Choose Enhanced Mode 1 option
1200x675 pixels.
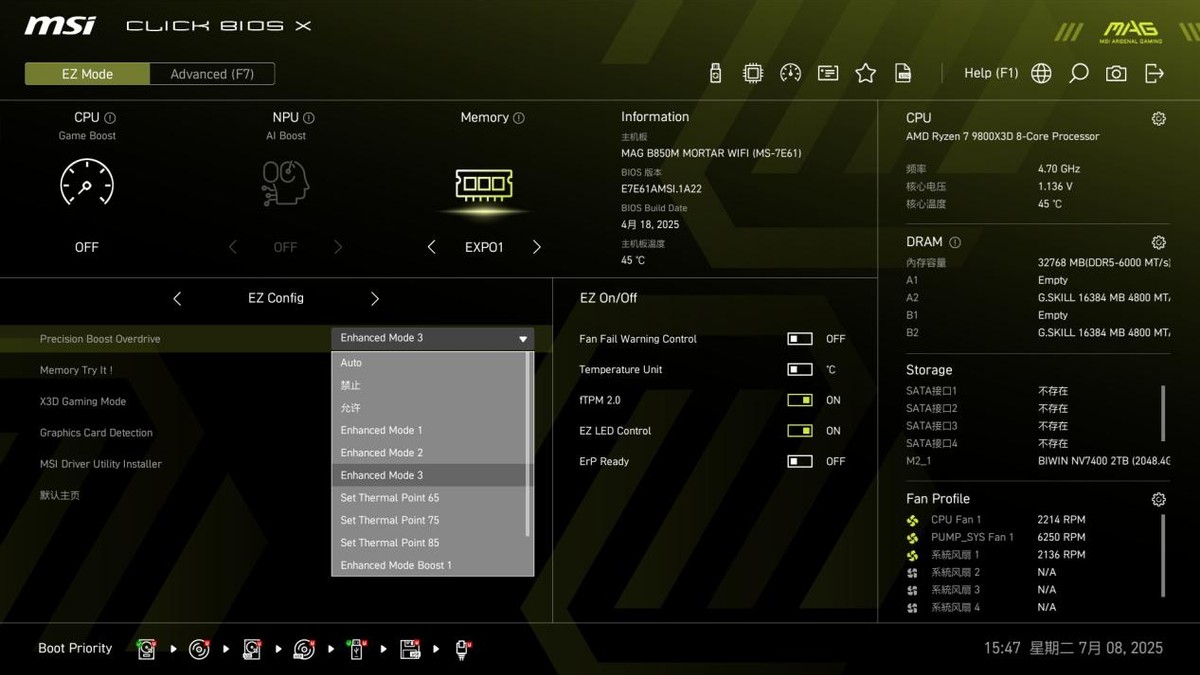tap(428, 430)
